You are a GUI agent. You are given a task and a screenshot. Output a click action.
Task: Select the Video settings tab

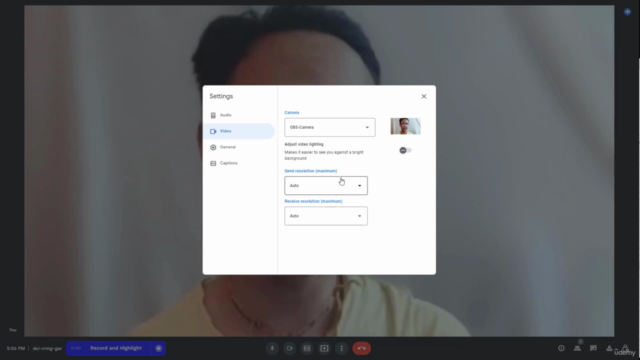[x=239, y=131]
